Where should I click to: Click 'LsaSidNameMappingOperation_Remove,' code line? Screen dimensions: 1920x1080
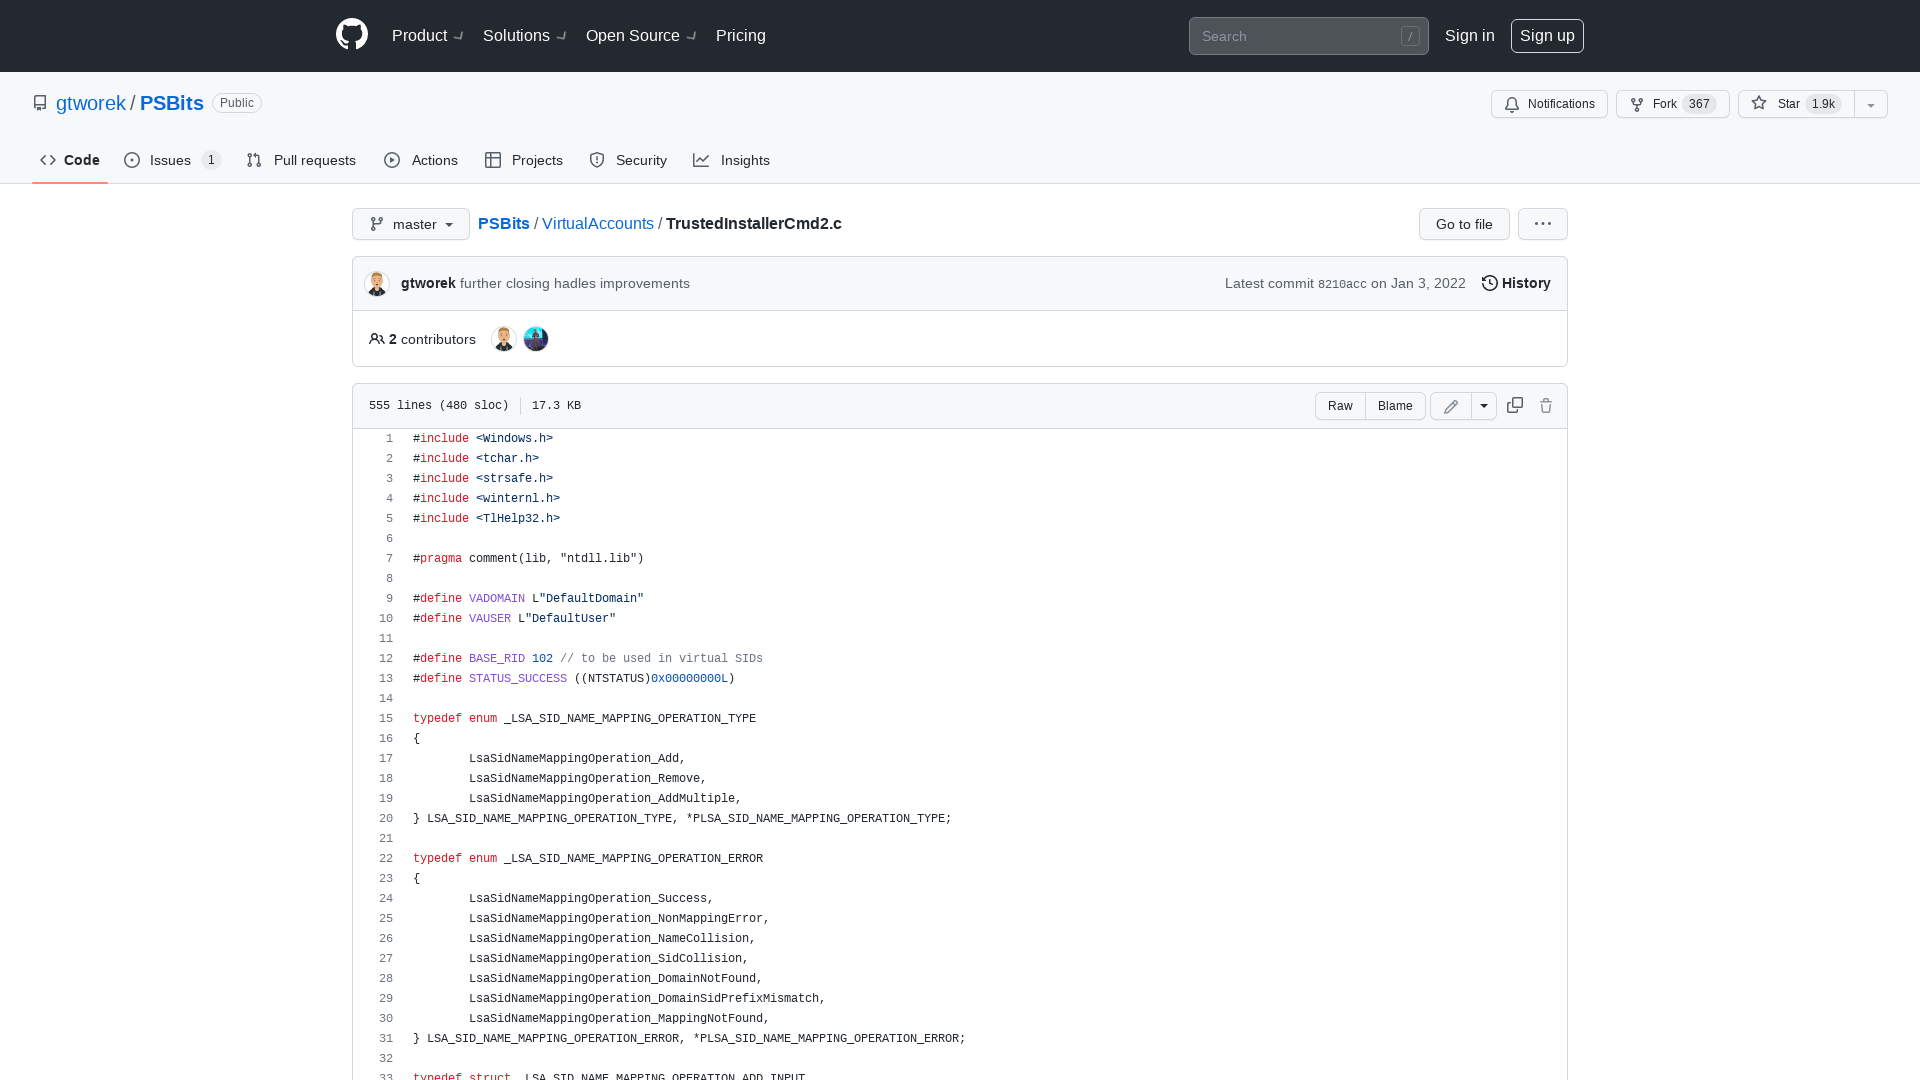point(588,779)
